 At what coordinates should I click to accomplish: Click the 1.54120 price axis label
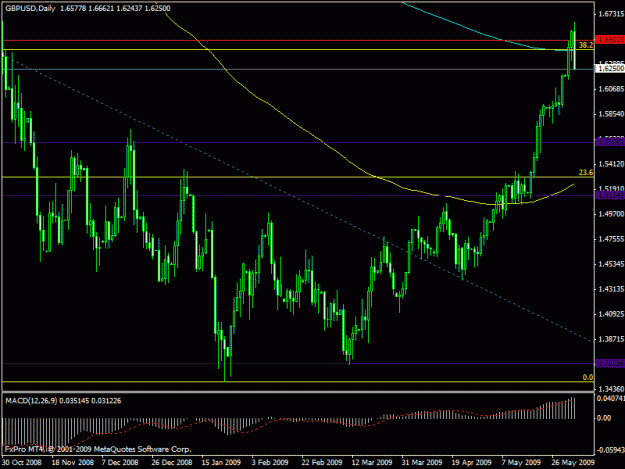pos(611,164)
